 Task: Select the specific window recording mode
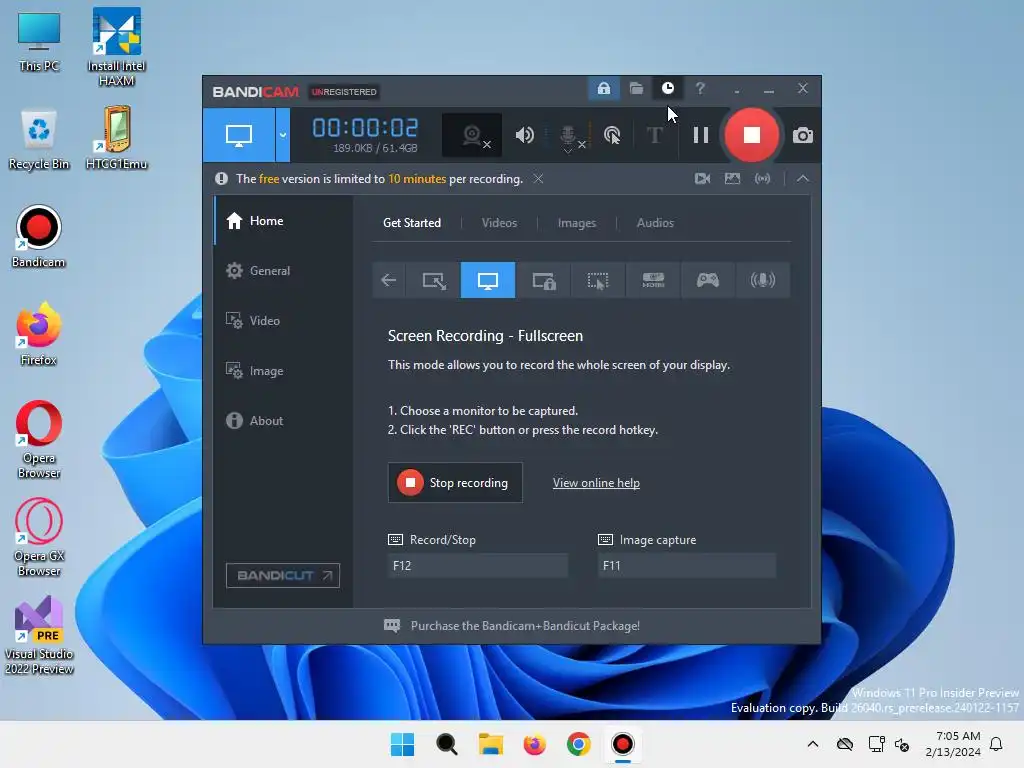coord(543,280)
